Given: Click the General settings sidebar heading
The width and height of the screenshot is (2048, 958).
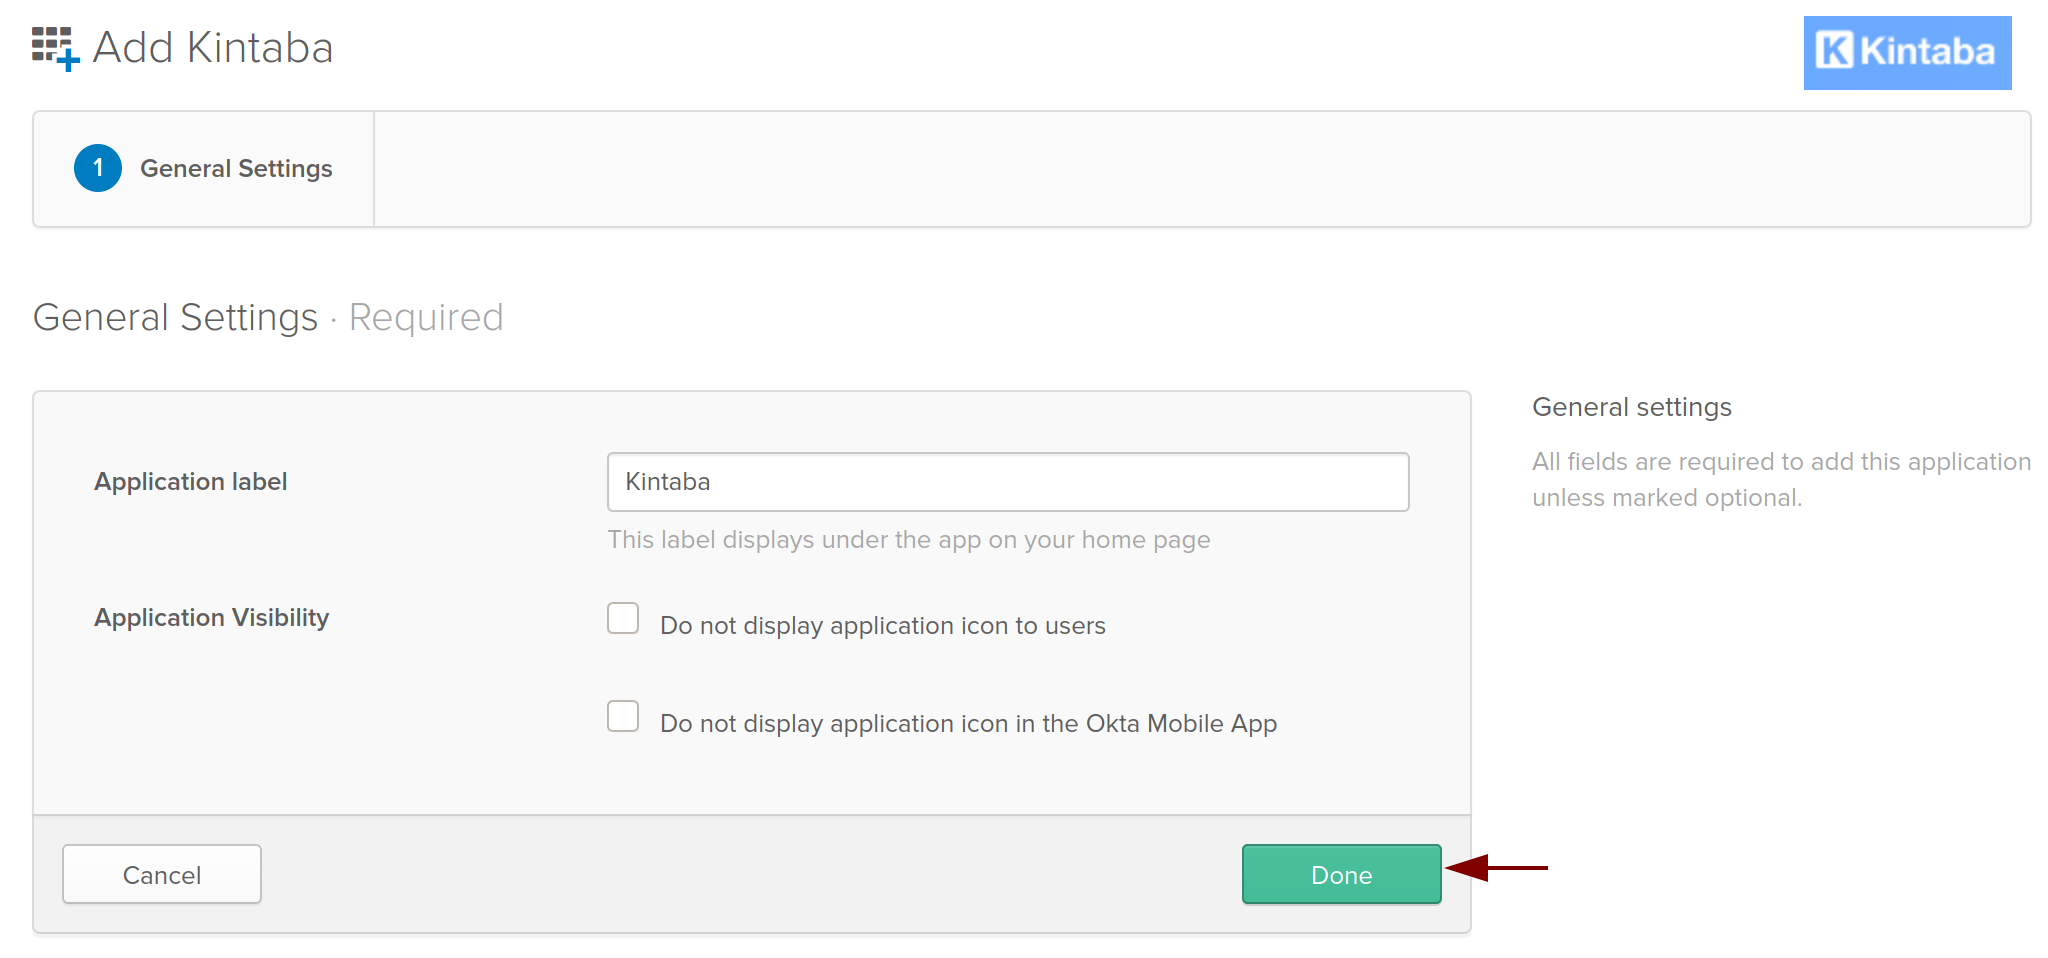Looking at the screenshot, I should [1632, 407].
